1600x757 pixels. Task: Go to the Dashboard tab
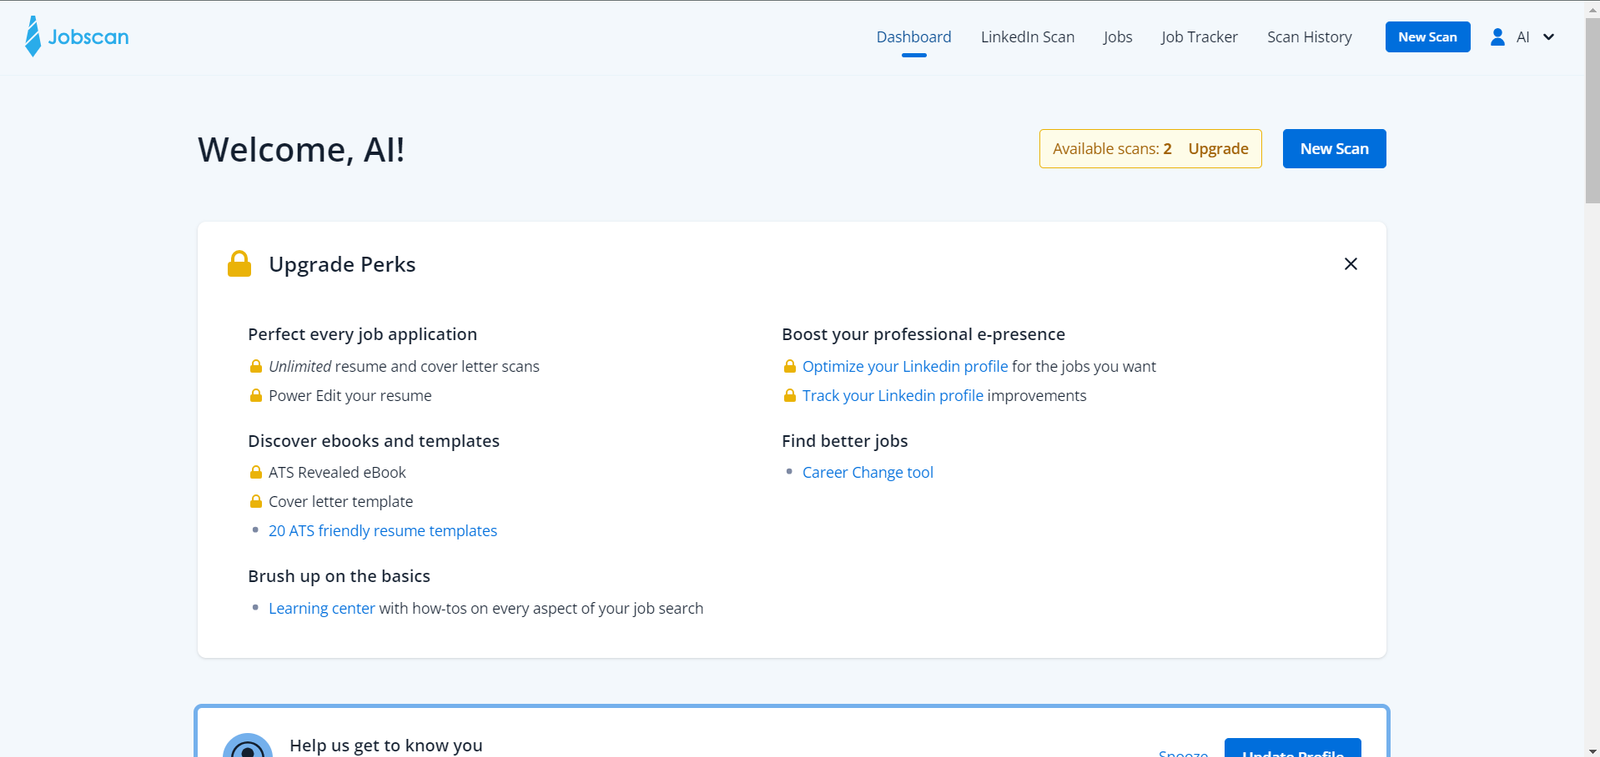click(x=914, y=37)
